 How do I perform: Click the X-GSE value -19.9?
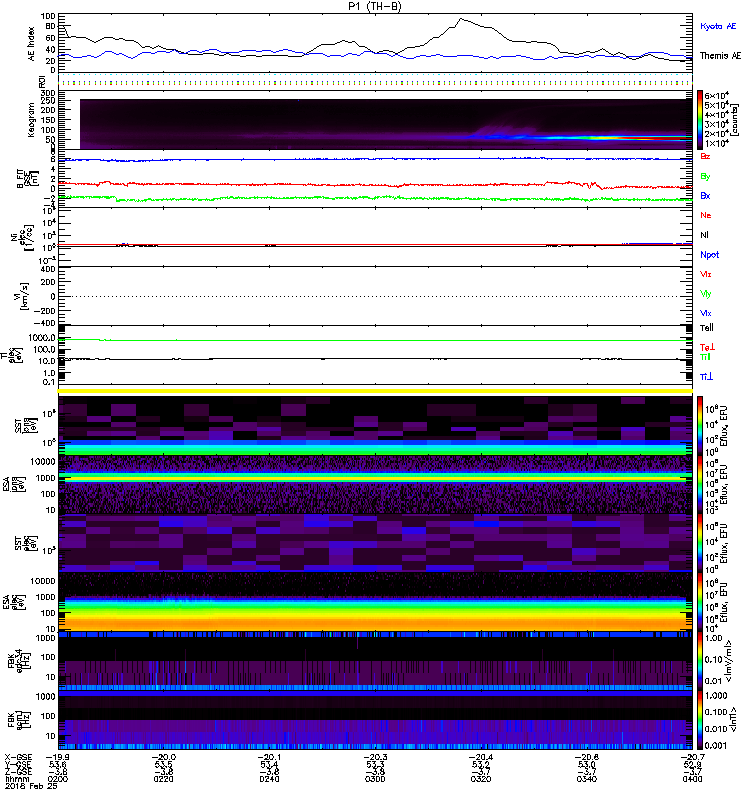pyautogui.click(x=57, y=757)
